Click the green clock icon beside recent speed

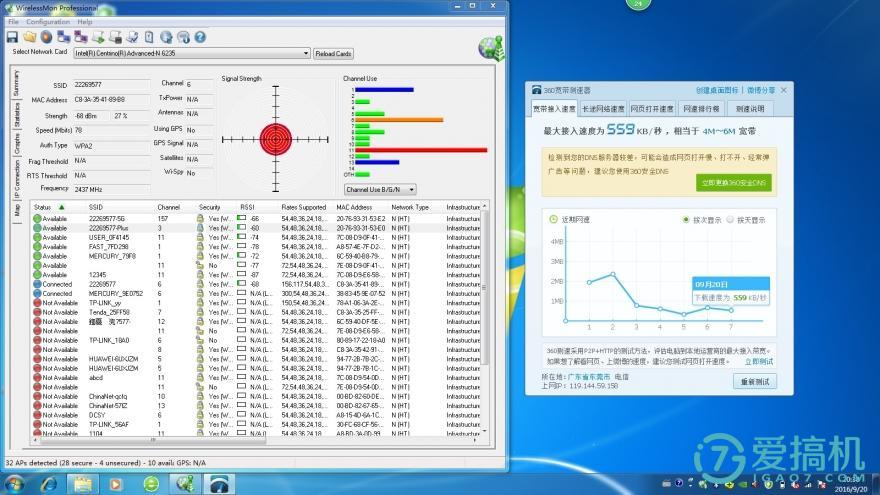(x=553, y=219)
